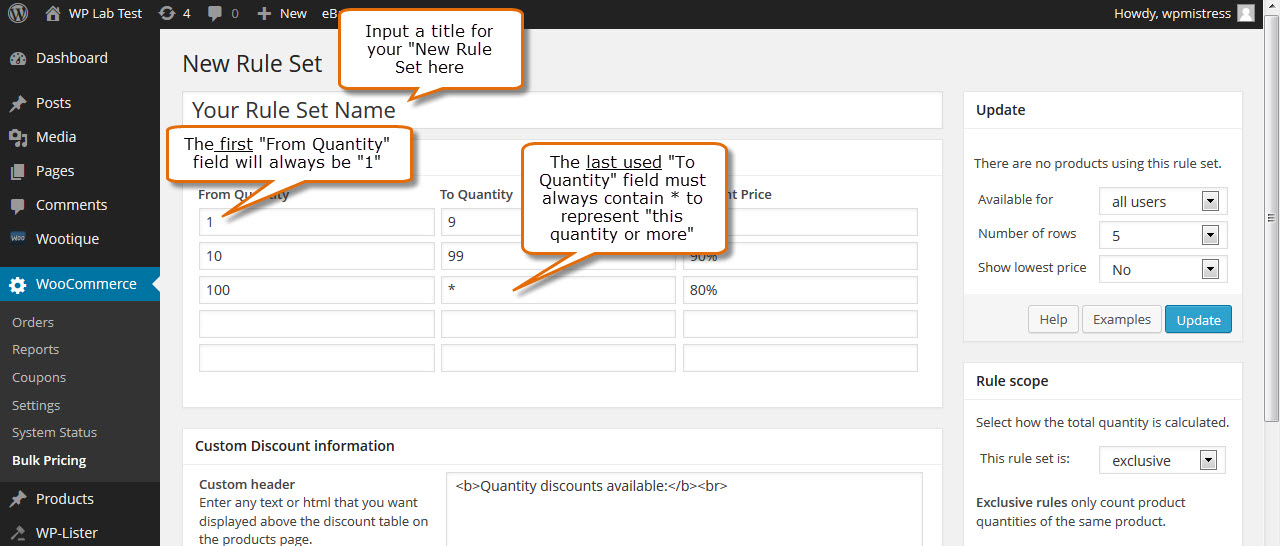1280x546 pixels.
Task: Open the Bulk Pricing submenu item
Action: [x=49, y=461]
